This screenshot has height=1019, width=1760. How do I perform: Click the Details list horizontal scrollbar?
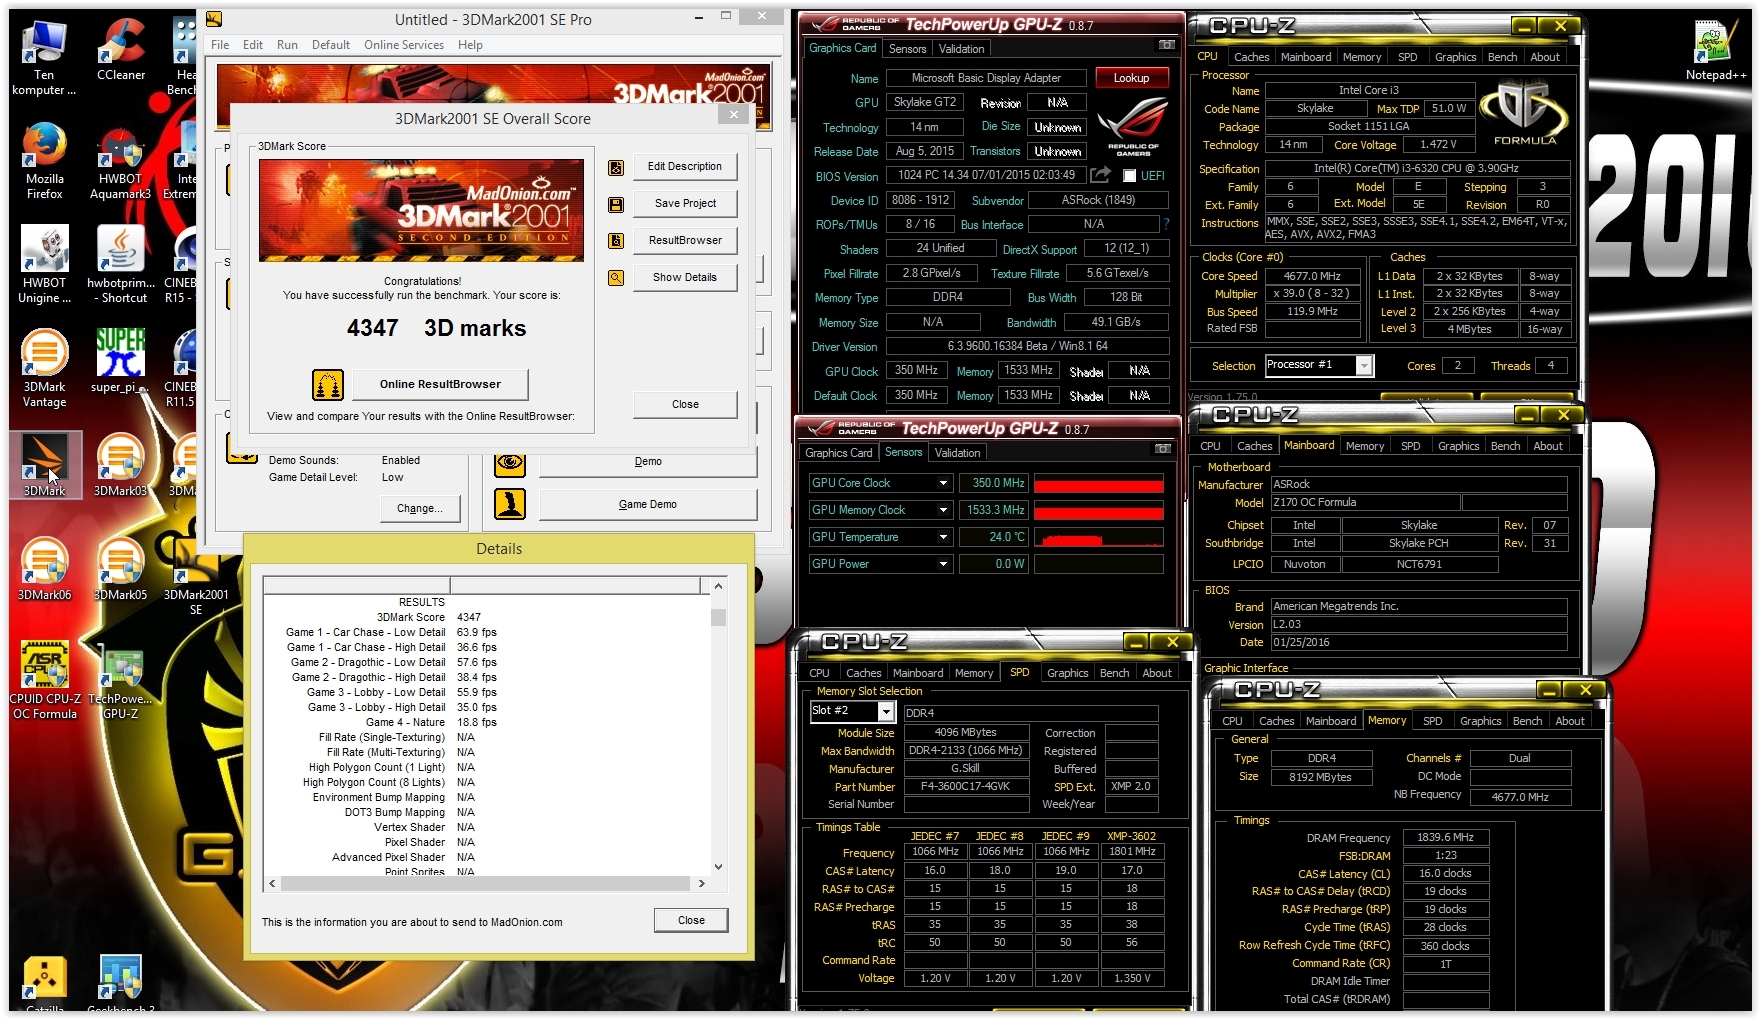click(x=487, y=883)
